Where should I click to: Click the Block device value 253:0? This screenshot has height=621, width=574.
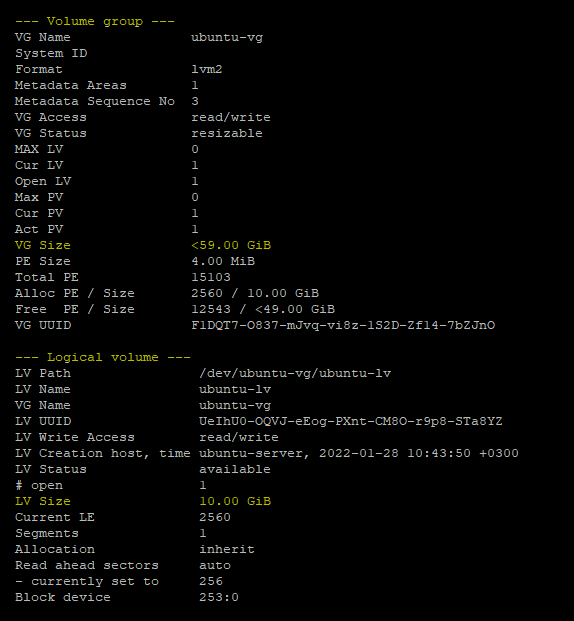[x=219, y=597]
